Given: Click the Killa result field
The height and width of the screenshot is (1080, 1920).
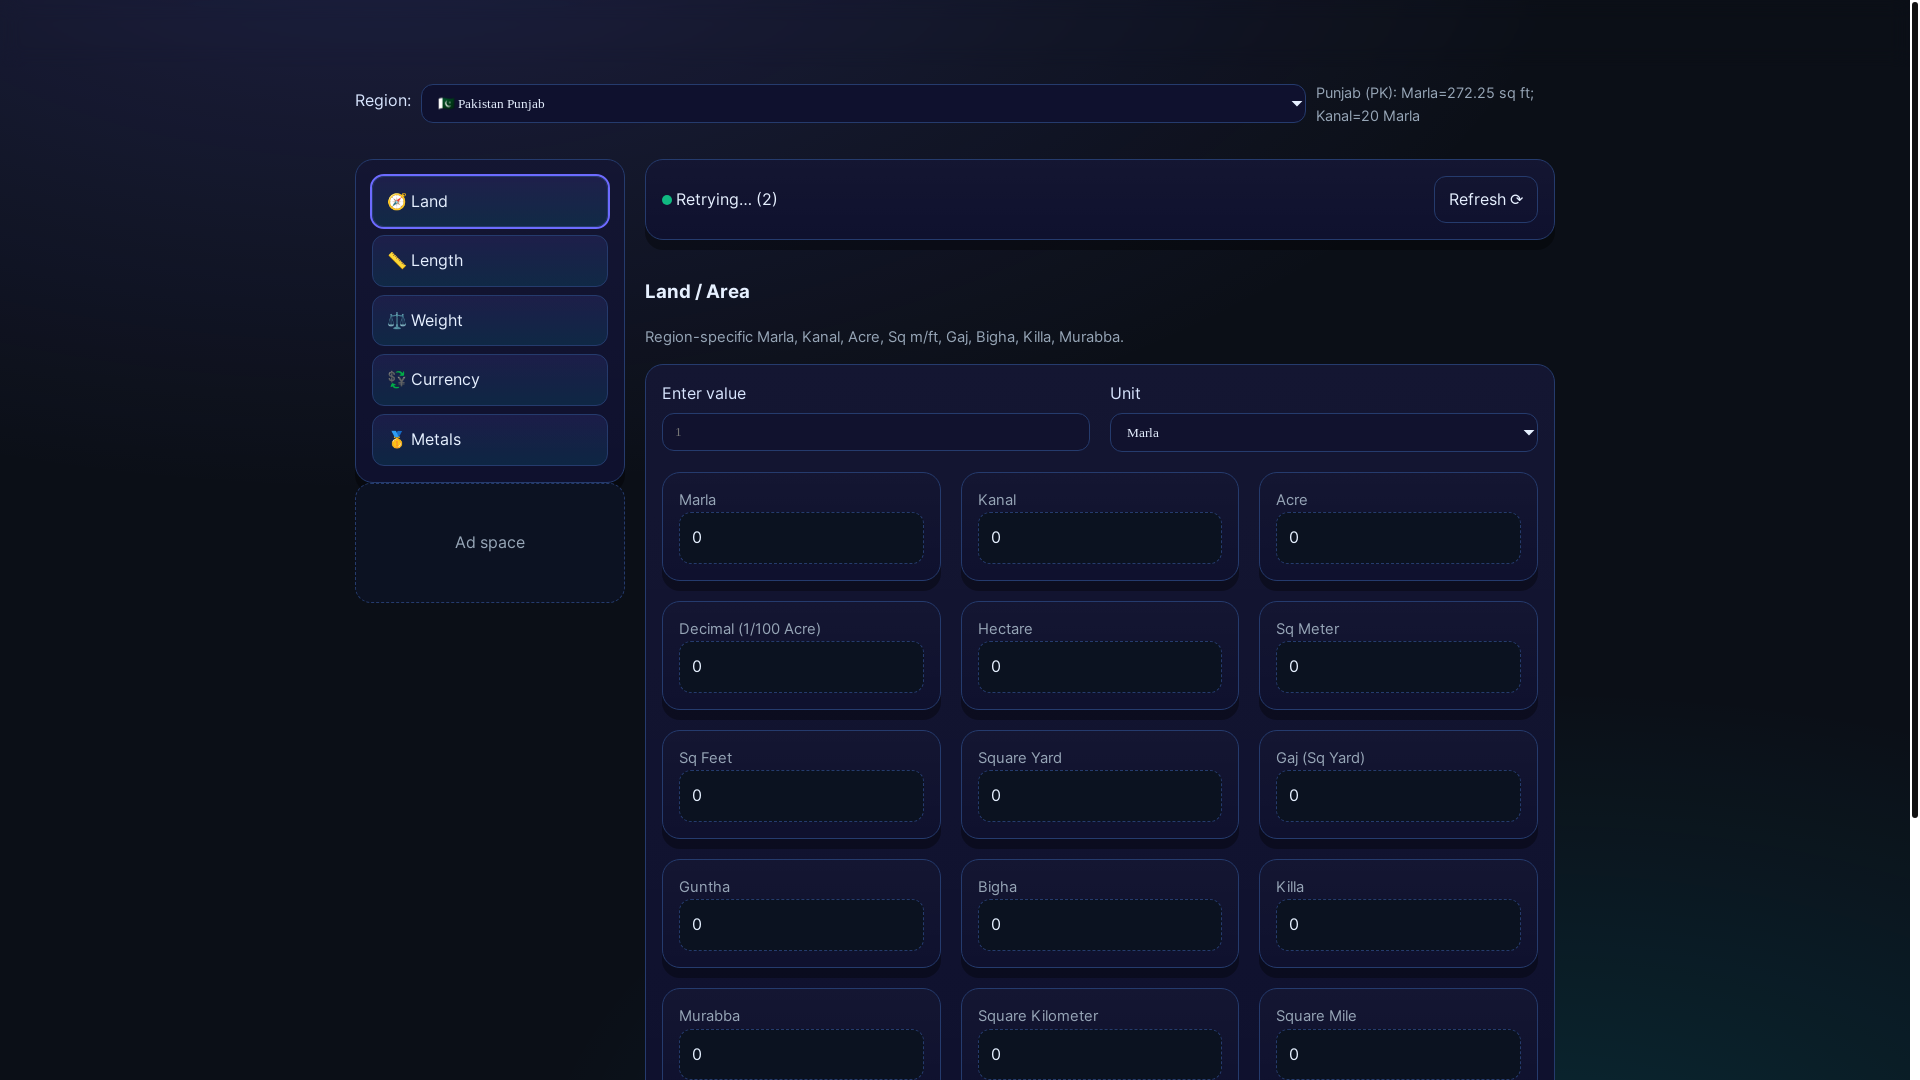Looking at the screenshot, I should [x=1398, y=925].
